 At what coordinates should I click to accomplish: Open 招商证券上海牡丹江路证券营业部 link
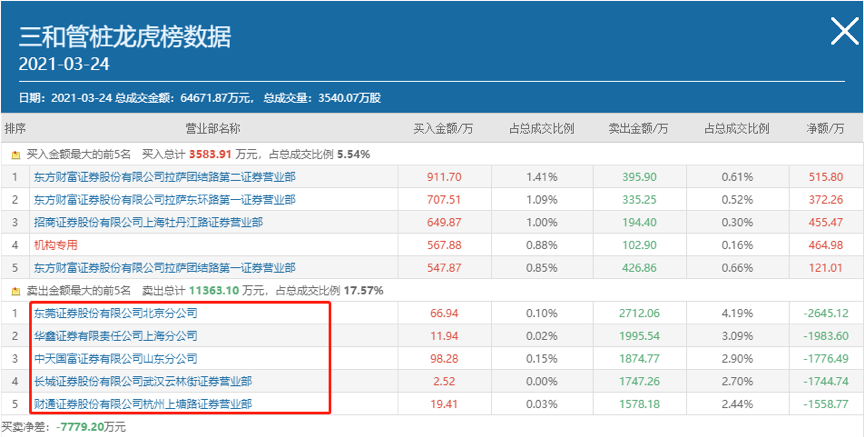click(x=148, y=223)
